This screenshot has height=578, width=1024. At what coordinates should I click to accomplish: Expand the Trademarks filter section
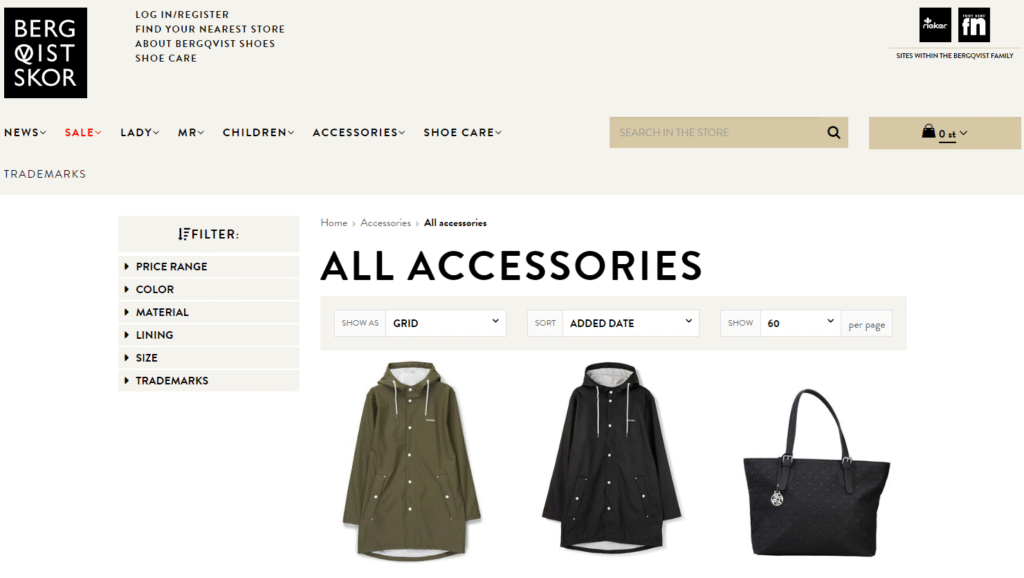click(209, 381)
